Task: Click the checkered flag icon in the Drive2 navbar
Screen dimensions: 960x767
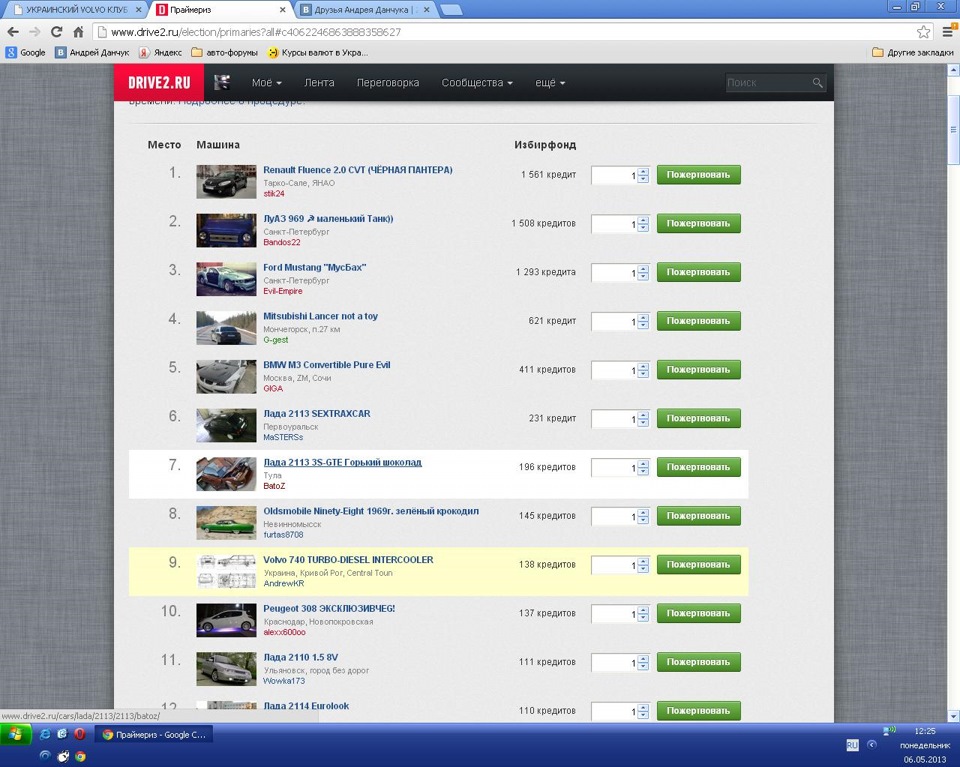Action: pyautogui.click(x=222, y=83)
